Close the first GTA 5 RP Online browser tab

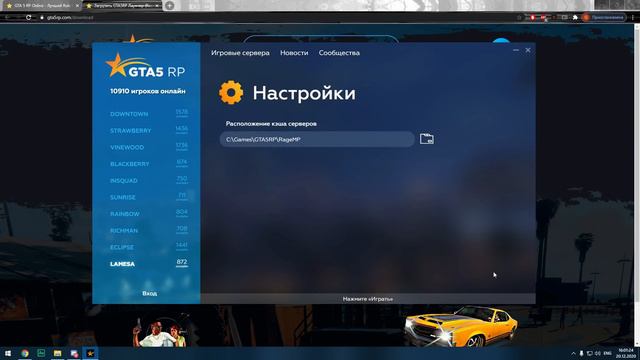point(77,6)
